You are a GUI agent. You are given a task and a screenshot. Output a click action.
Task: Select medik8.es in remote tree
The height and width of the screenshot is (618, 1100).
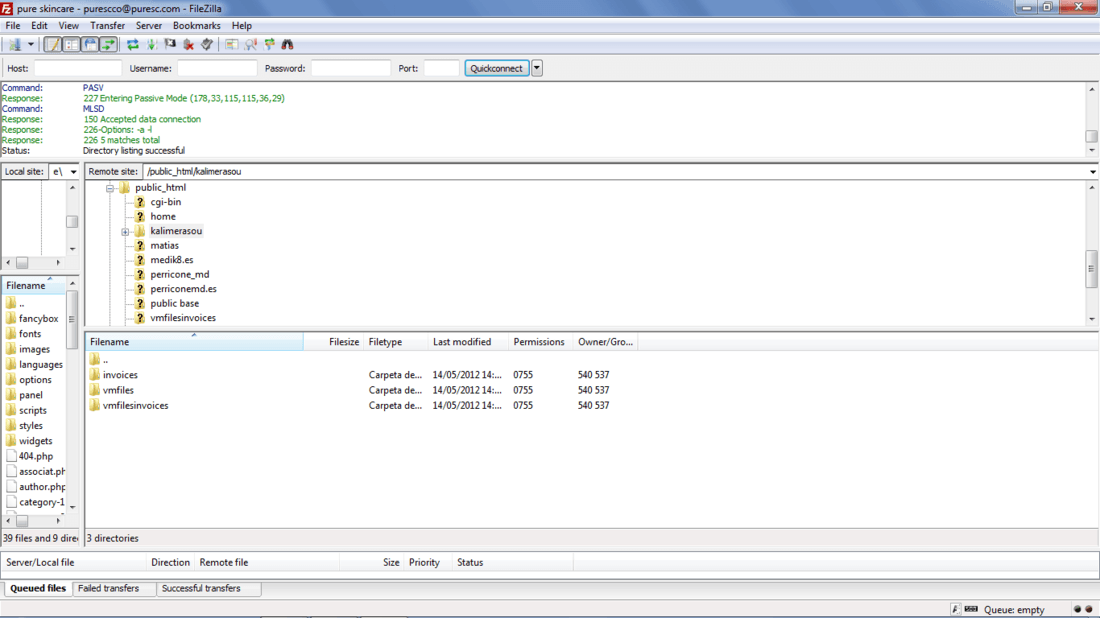pos(172,260)
